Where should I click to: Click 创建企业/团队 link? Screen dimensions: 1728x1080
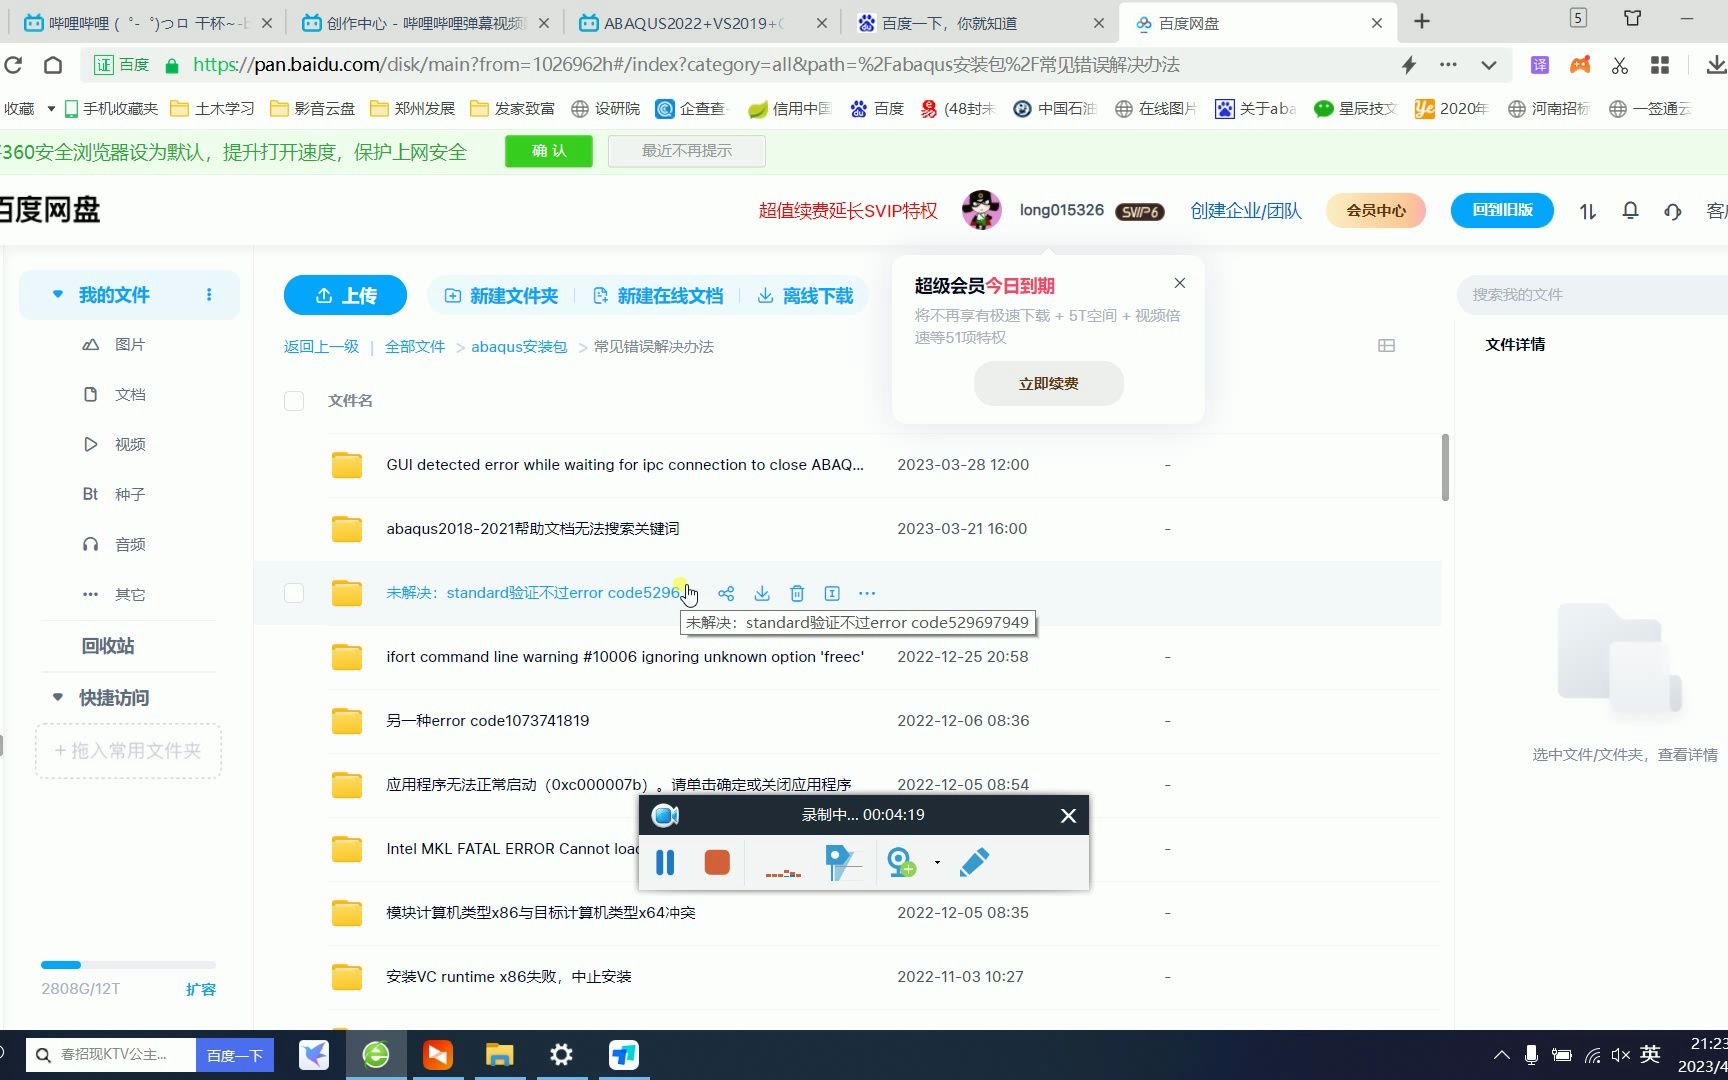(x=1246, y=210)
